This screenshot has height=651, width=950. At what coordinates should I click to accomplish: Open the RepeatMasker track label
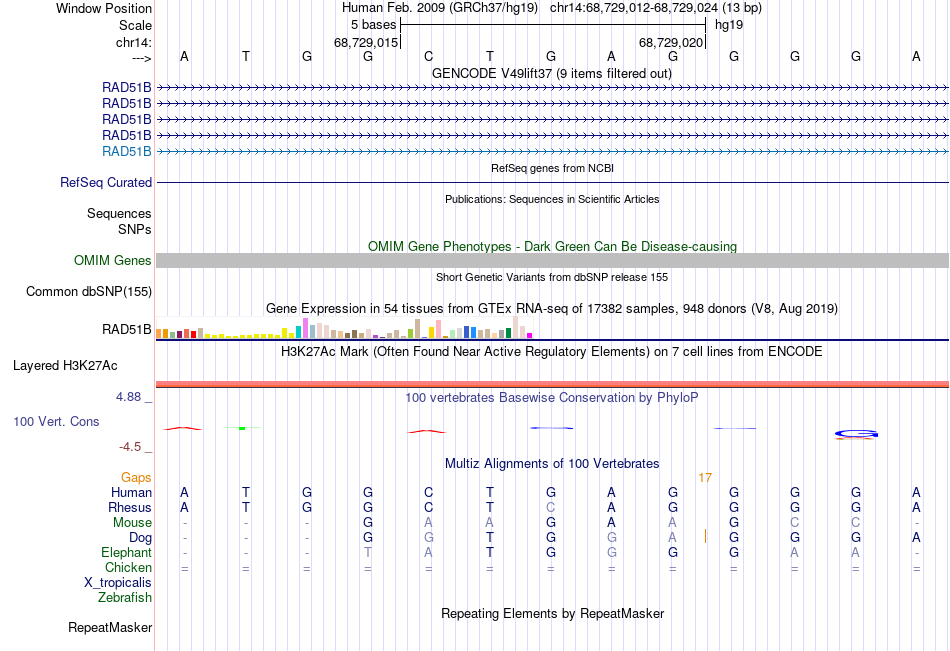(x=110, y=627)
